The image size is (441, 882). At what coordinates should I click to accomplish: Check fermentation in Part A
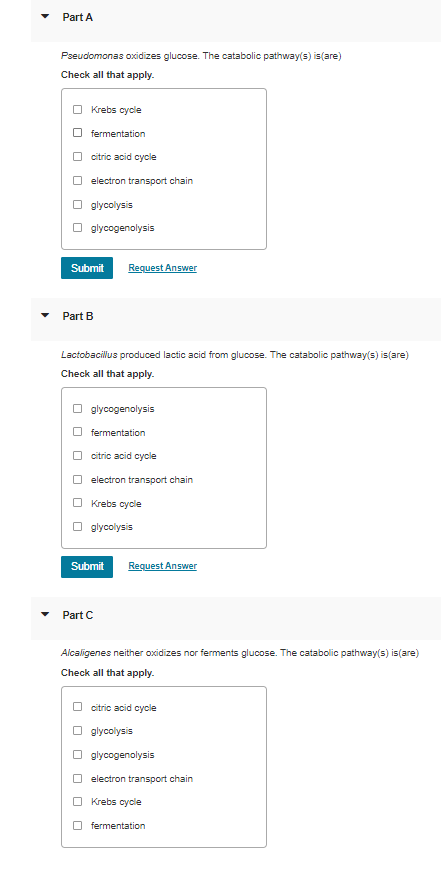[78, 133]
